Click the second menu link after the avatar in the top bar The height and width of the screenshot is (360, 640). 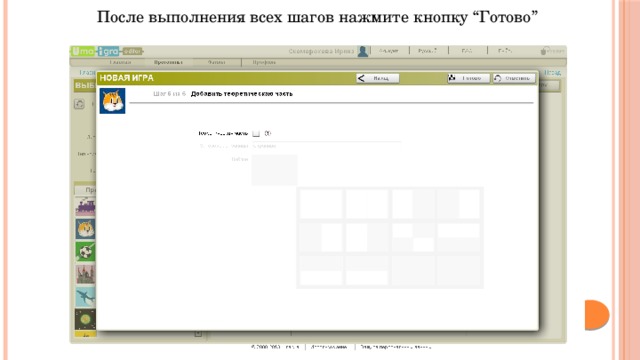click(427, 51)
